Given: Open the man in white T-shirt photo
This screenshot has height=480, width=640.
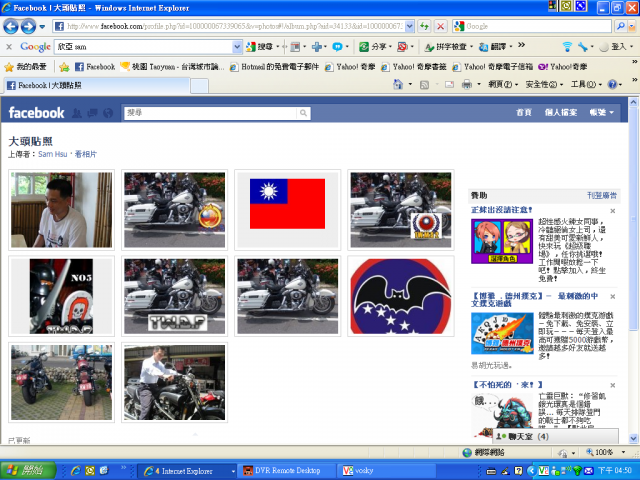Looking at the screenshot, I should (61, 210).
